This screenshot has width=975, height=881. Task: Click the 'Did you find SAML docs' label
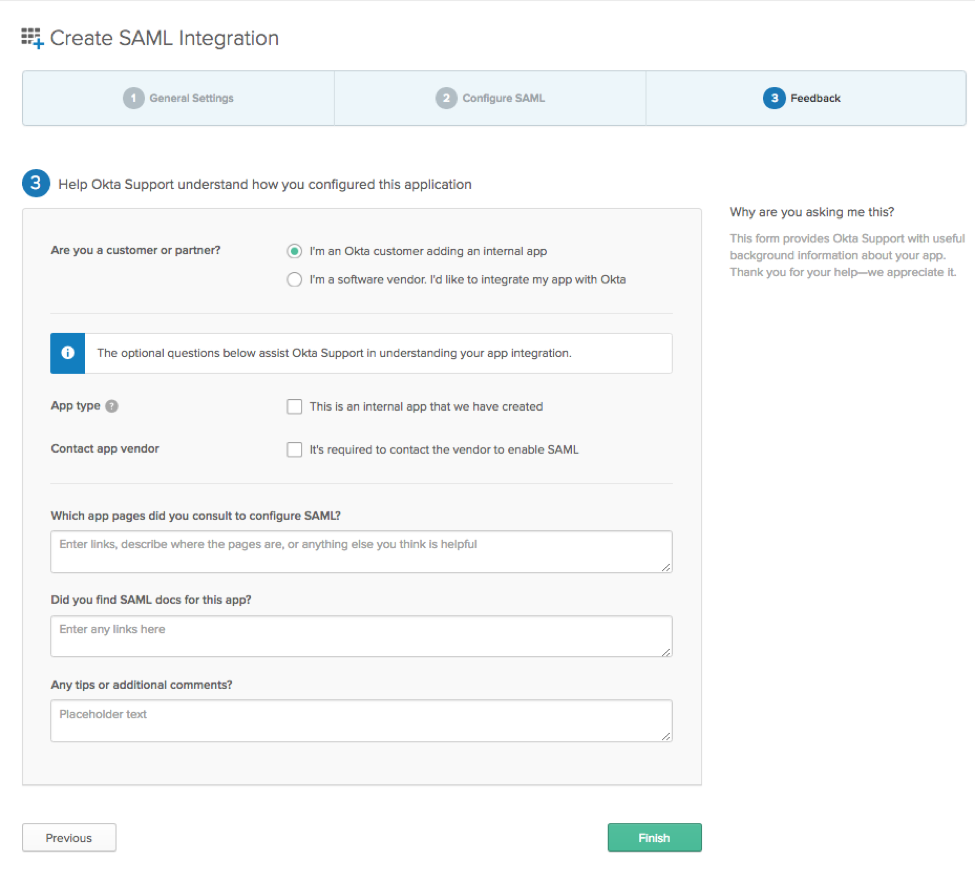[x=151, y=599]
